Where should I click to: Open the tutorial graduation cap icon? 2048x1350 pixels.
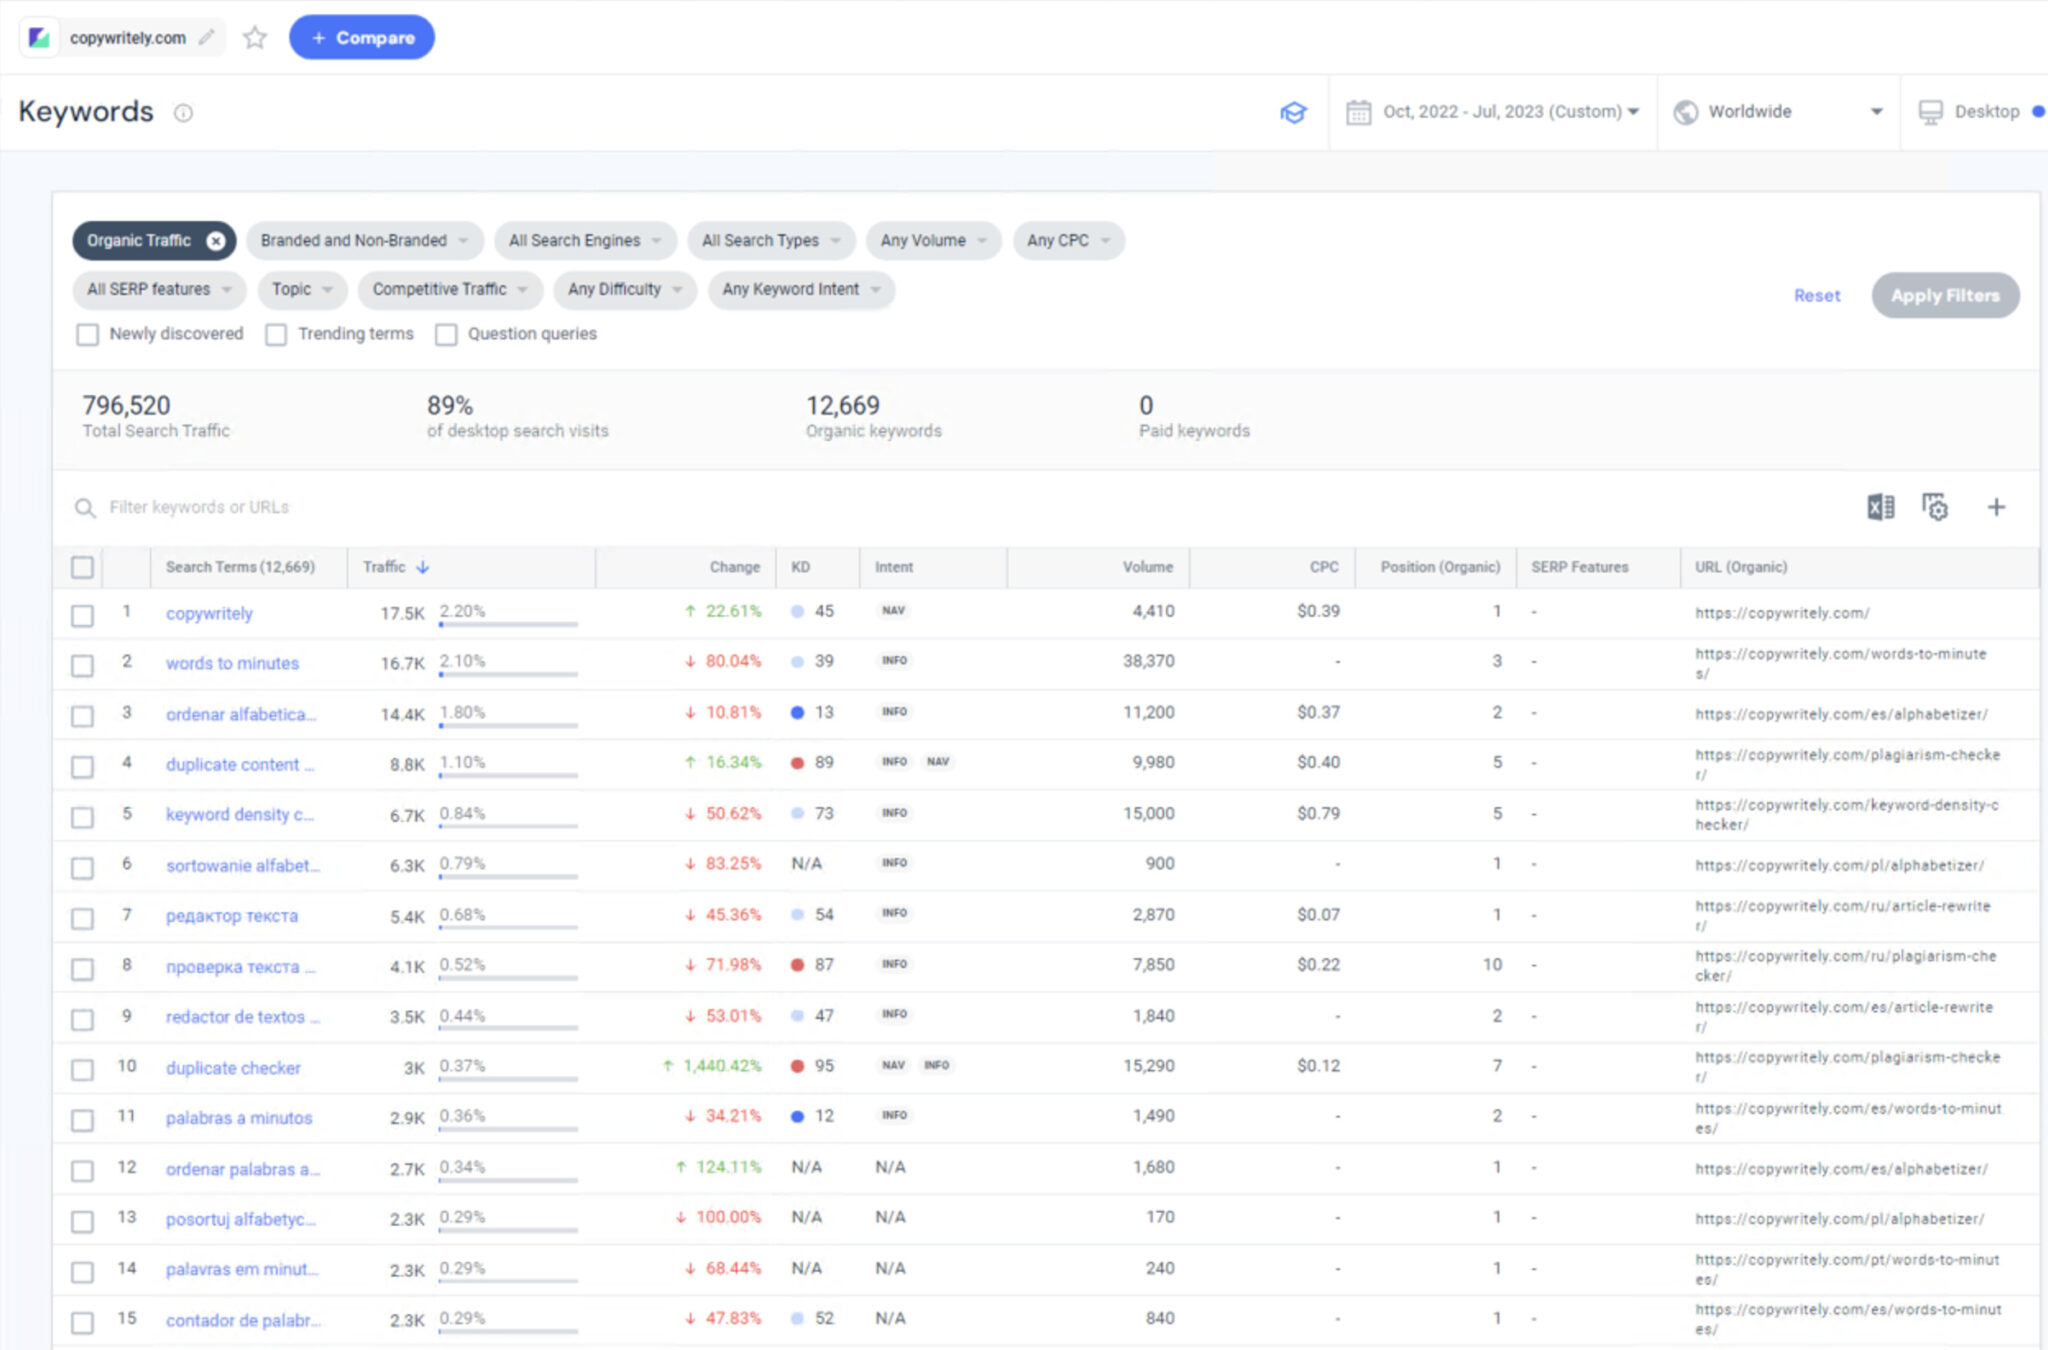click(x=1294, y=112)
